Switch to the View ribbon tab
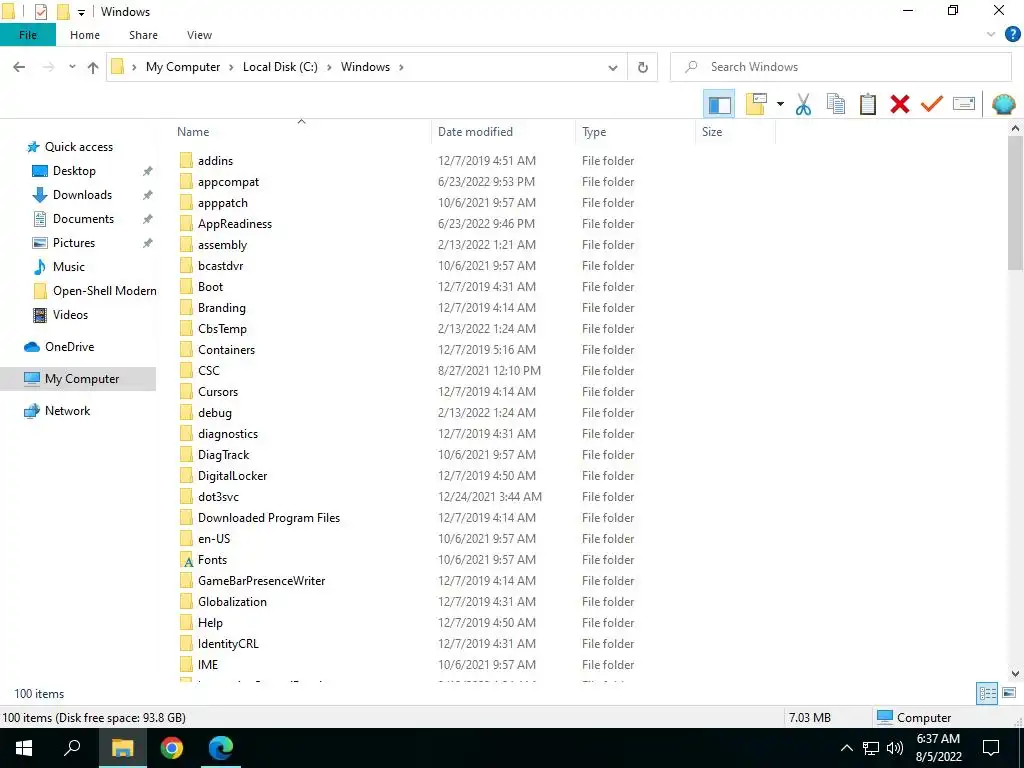 click(x=199, y=35)
